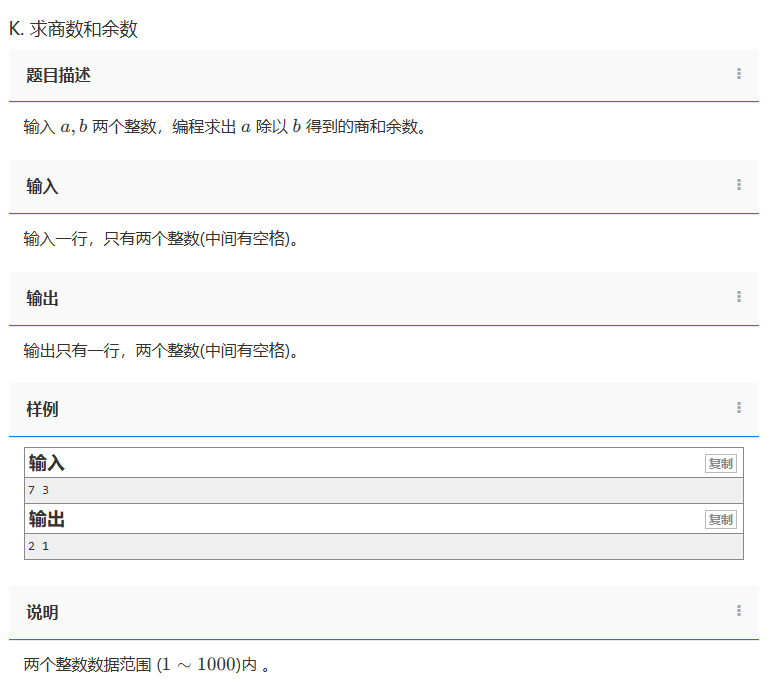Screen dimensions: 773x693
Task: Click the problem title K. 求商数和余数
Action: (x=73, y=29)
